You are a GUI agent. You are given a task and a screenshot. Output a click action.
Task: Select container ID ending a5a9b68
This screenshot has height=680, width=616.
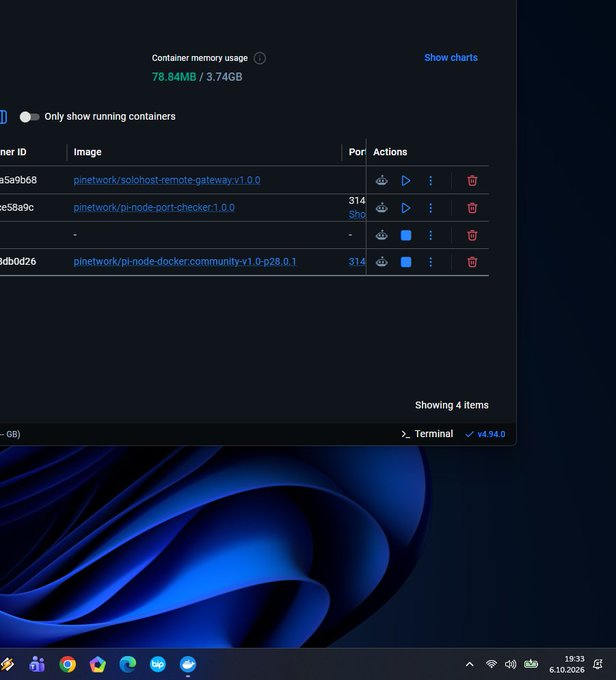[x=18, y=180]
